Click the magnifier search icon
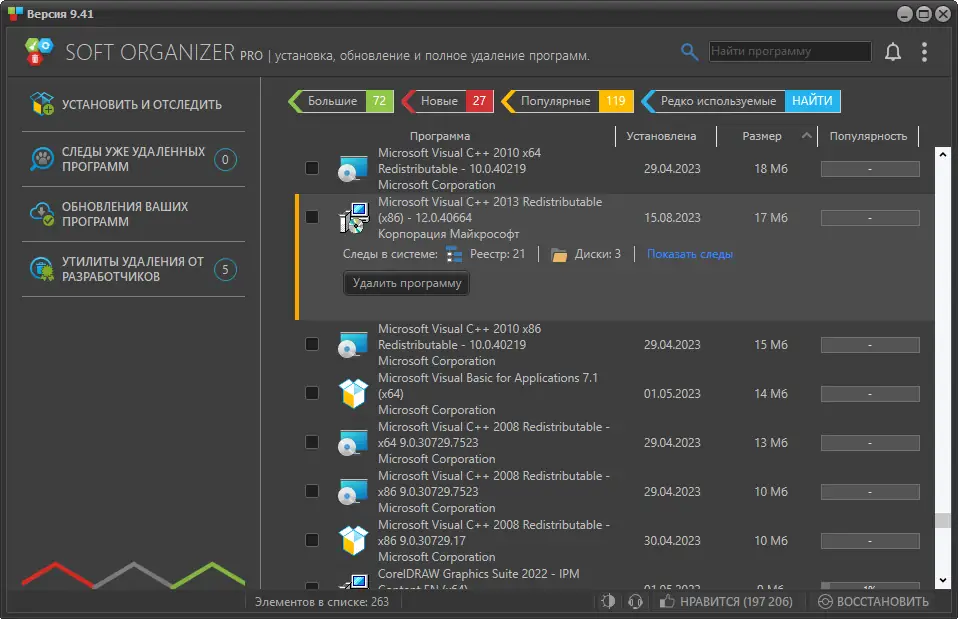This screenshot has width=958, height=619. pyautogui.click(x=689, y=52)
